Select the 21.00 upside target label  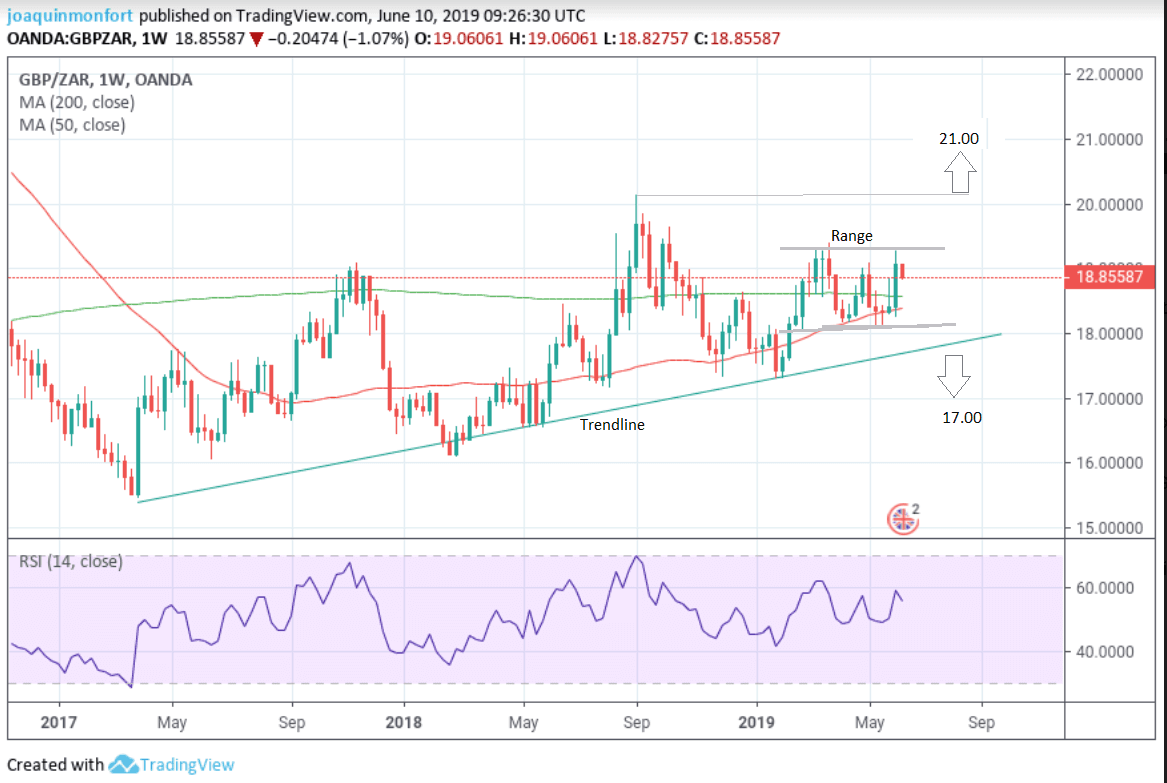(958, 139)
